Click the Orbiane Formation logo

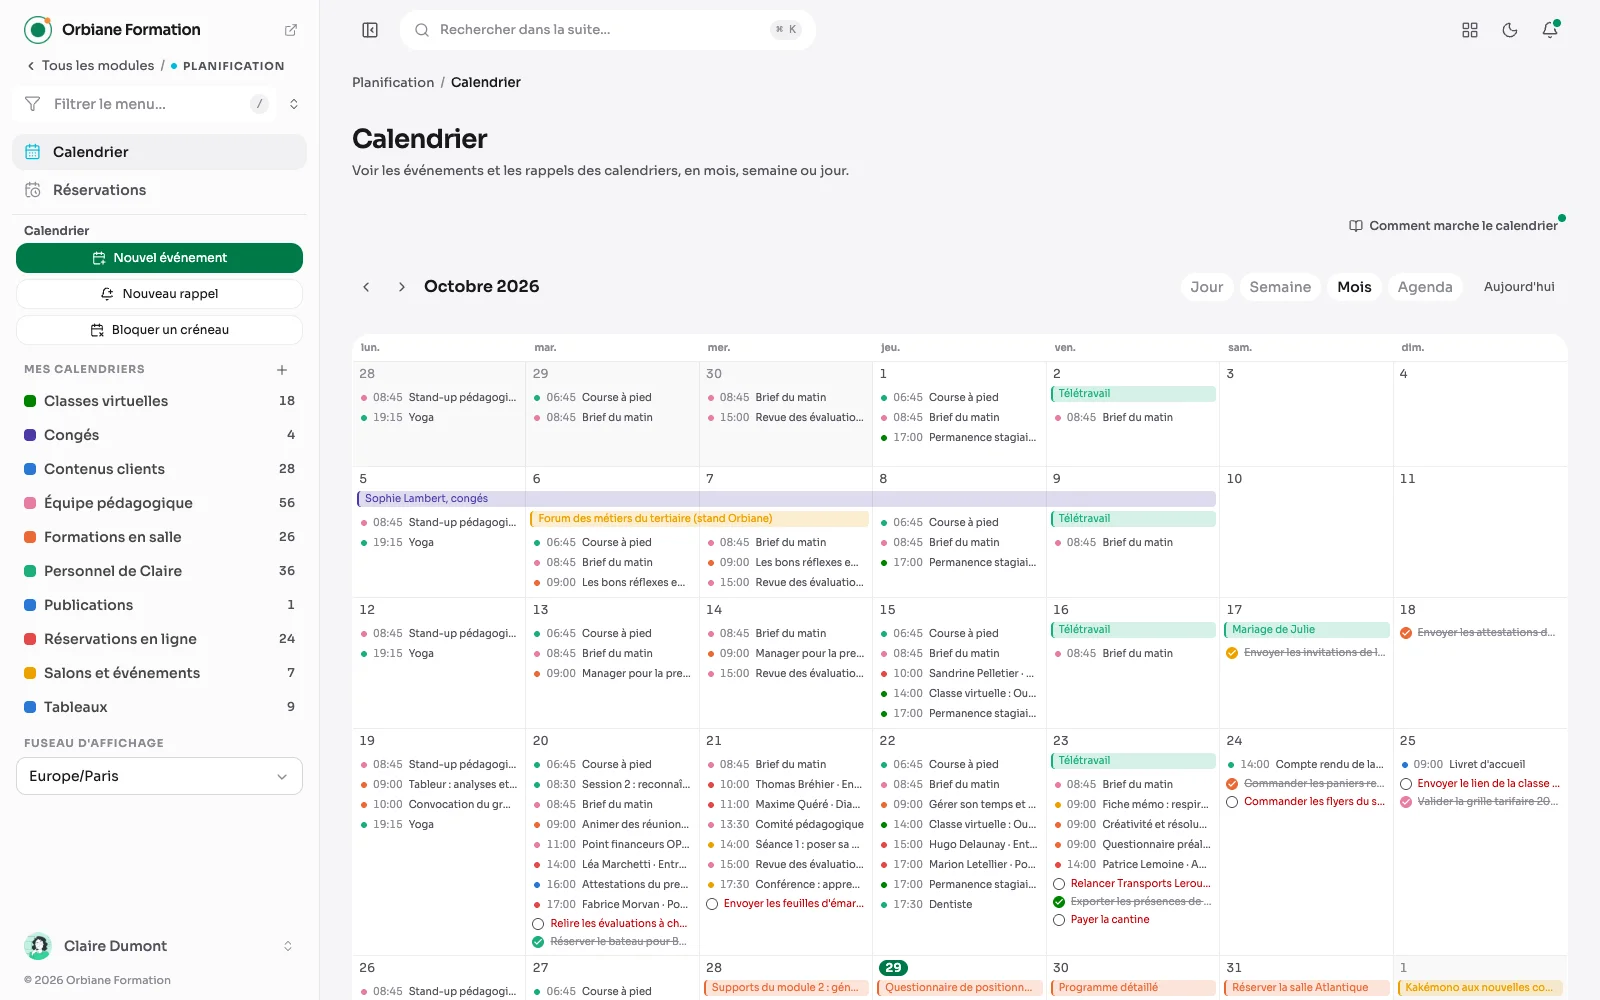point(38,30)
